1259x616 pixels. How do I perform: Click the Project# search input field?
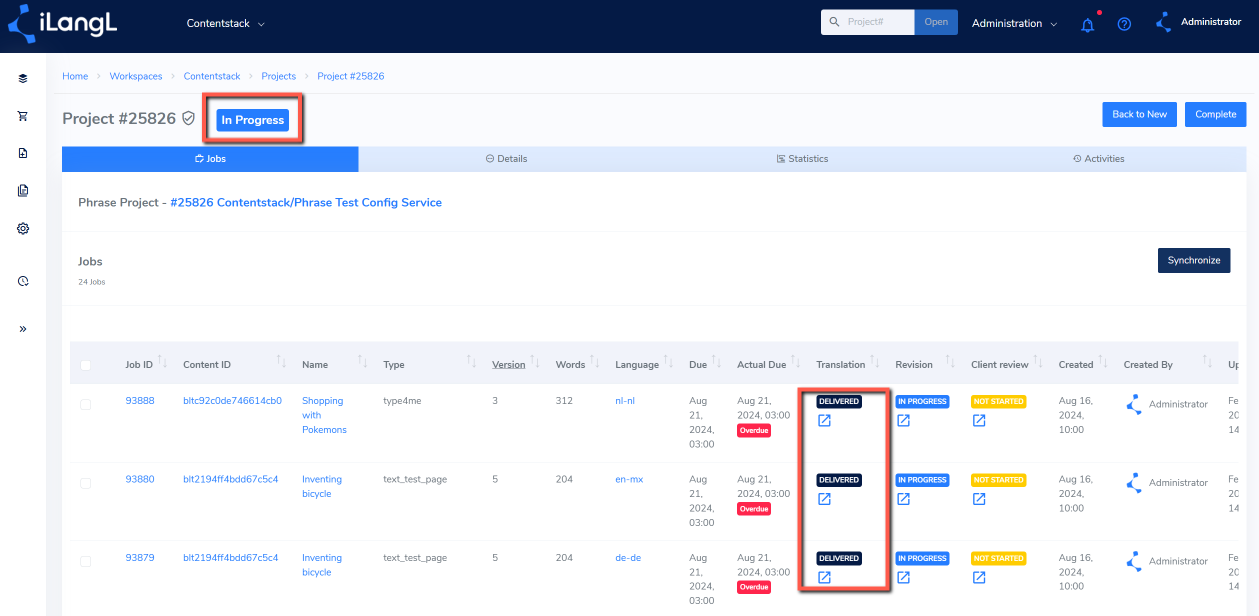click(878, 22)
